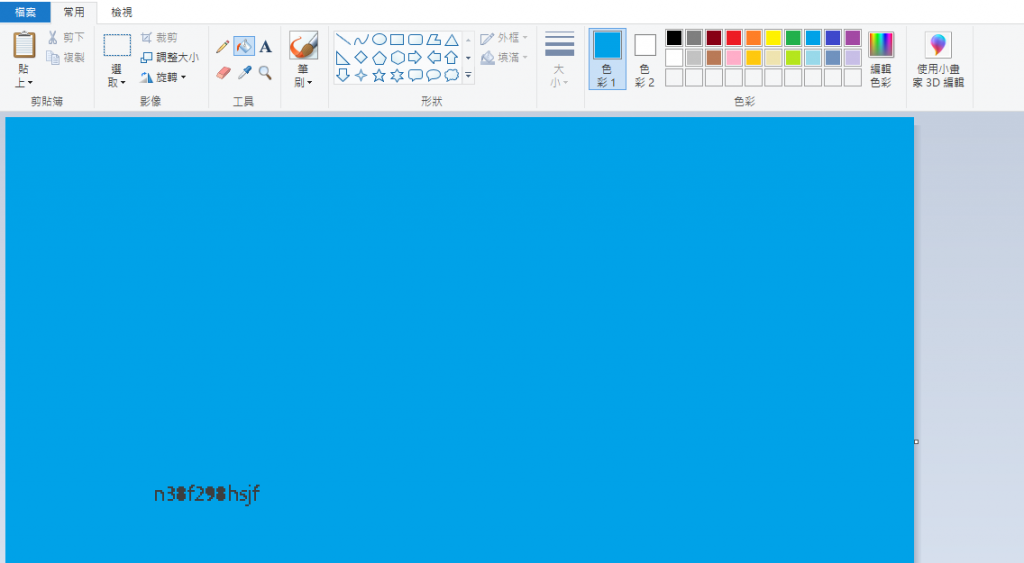
Task: Click the text n38f298hsjf on canvas
Action: (206, 494)
